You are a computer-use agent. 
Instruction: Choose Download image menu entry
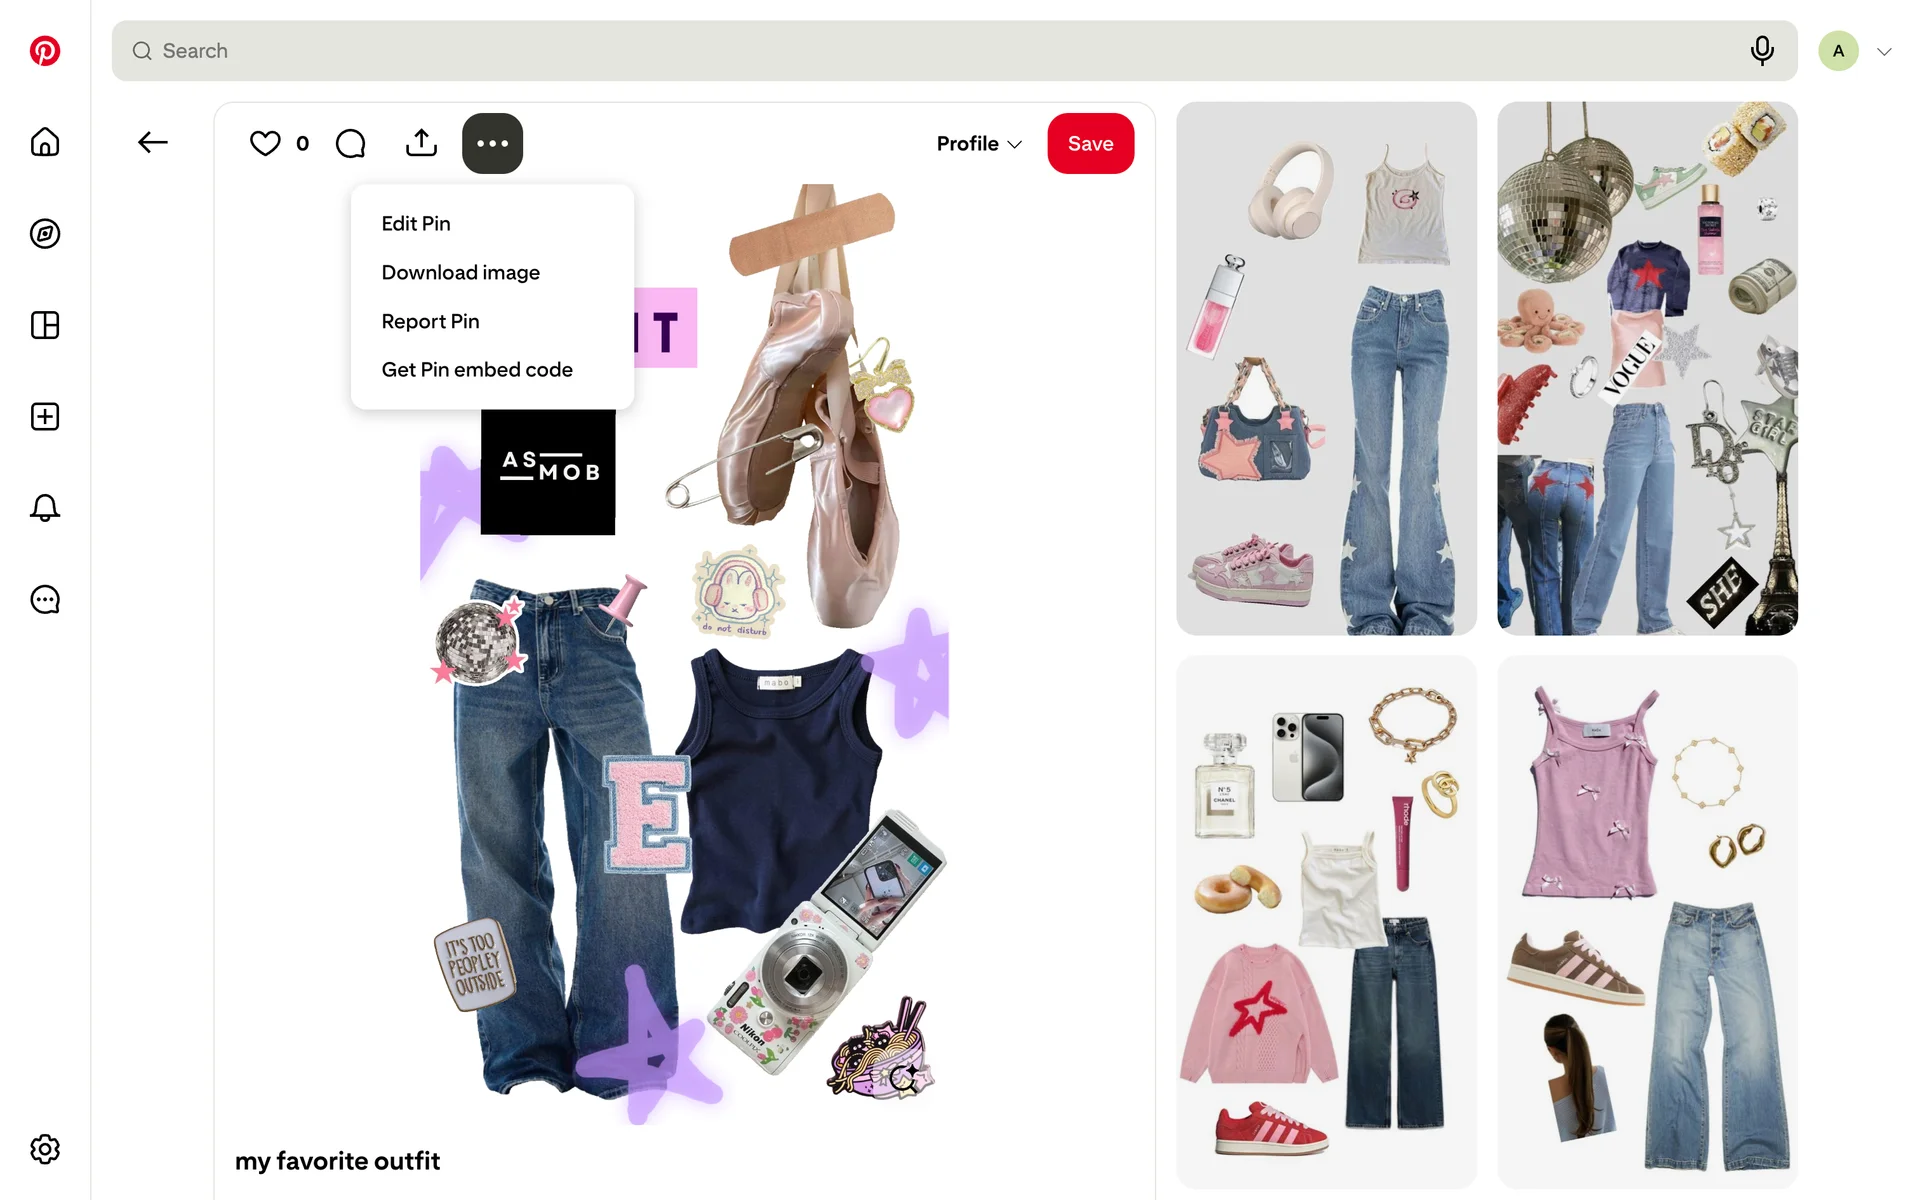point(461,273)
